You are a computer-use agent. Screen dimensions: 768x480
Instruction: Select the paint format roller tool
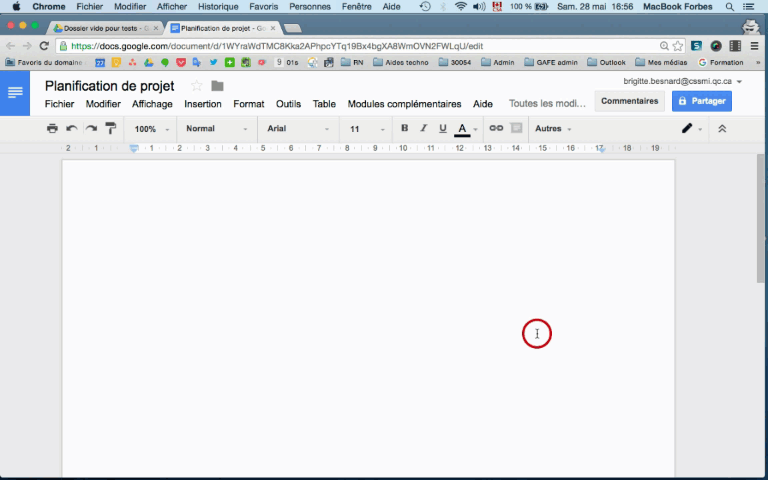[x=110, y=129]
